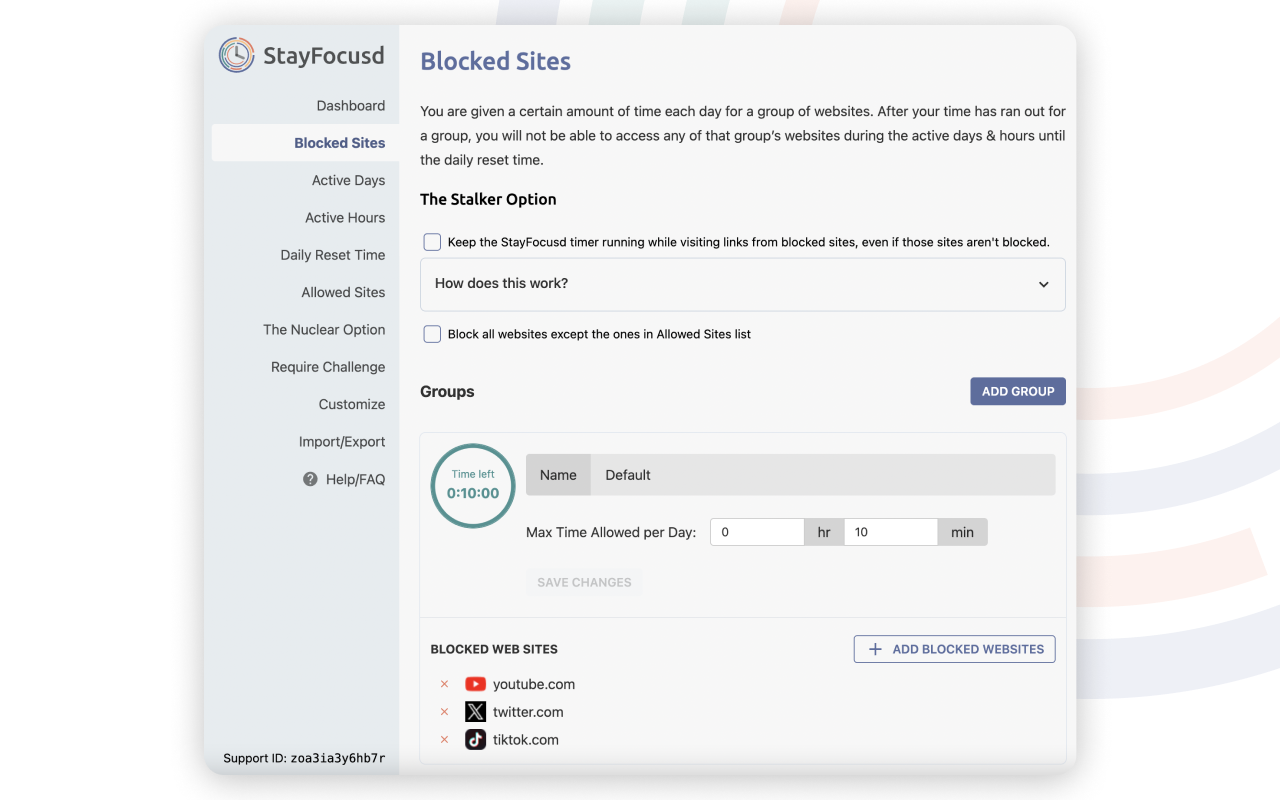Go to Active Days settings

tap(348, 180)
